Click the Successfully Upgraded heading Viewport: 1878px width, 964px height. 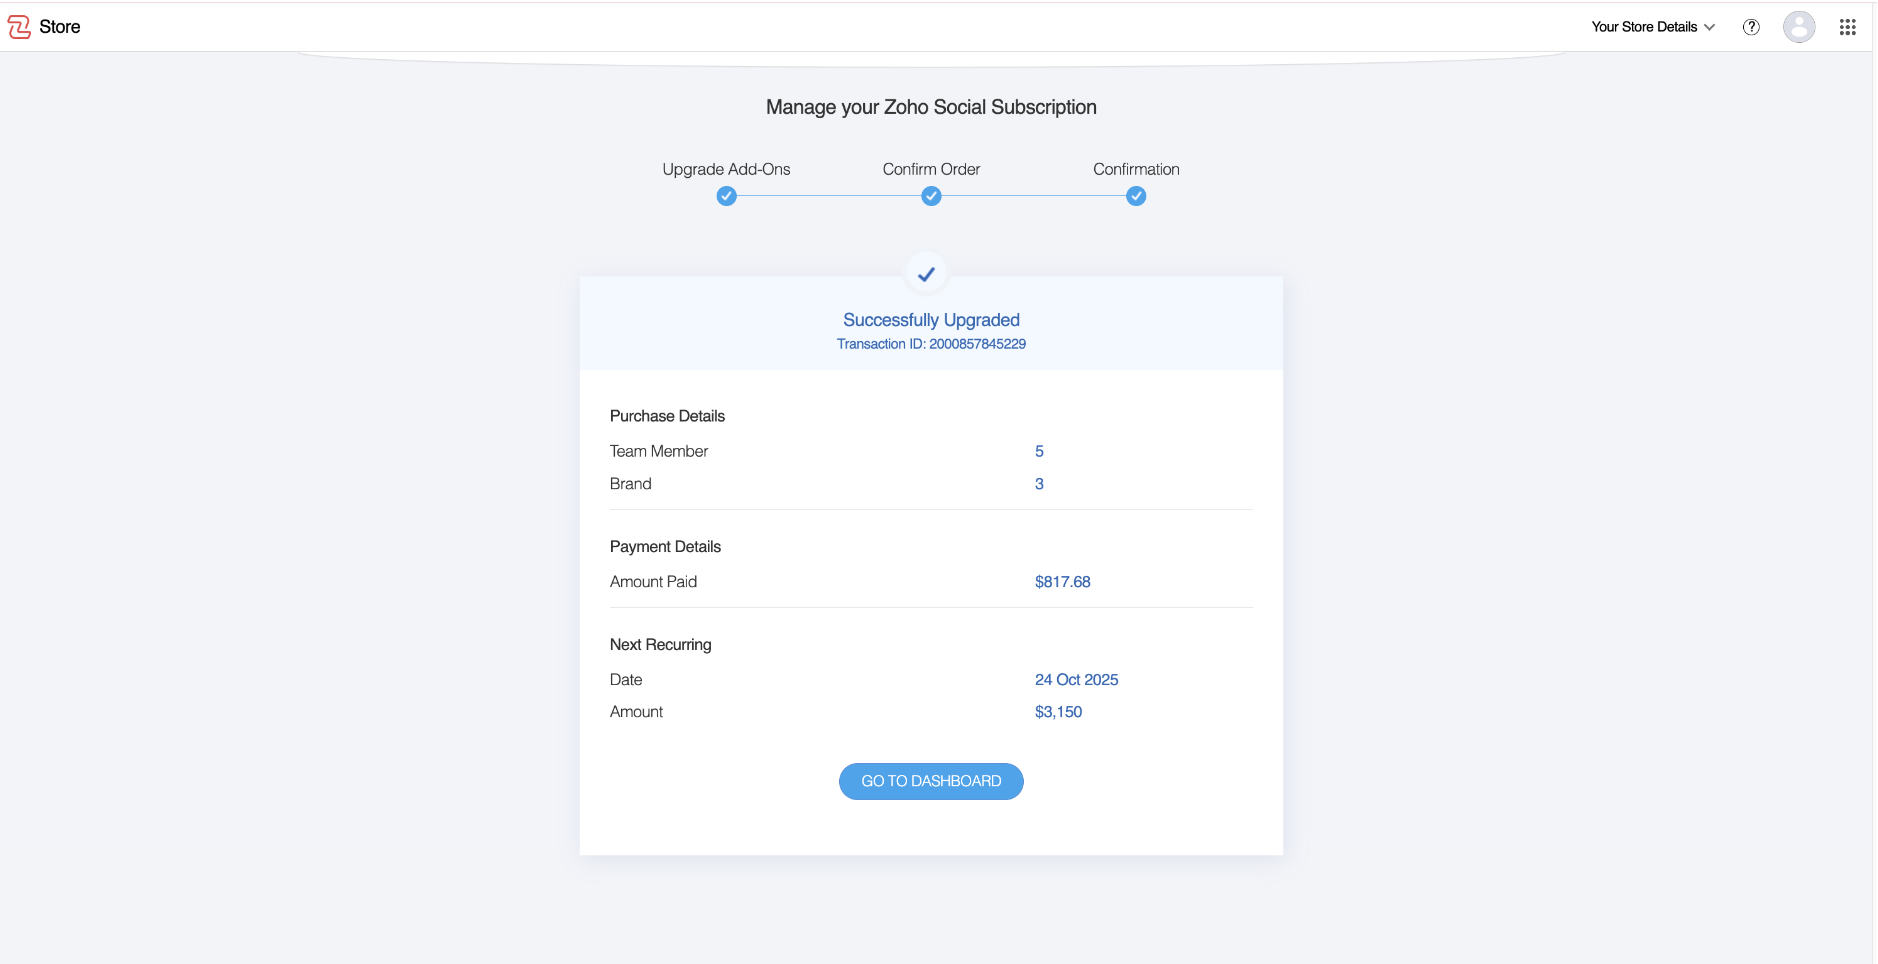931,320
